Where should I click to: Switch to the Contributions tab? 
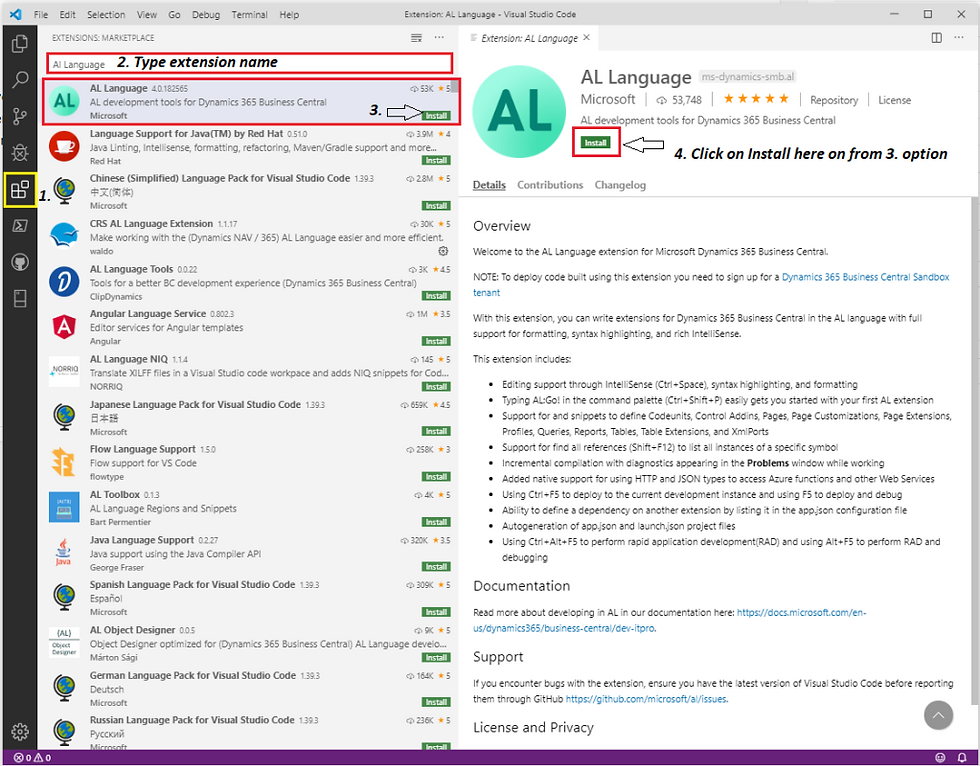coord(550,185)
